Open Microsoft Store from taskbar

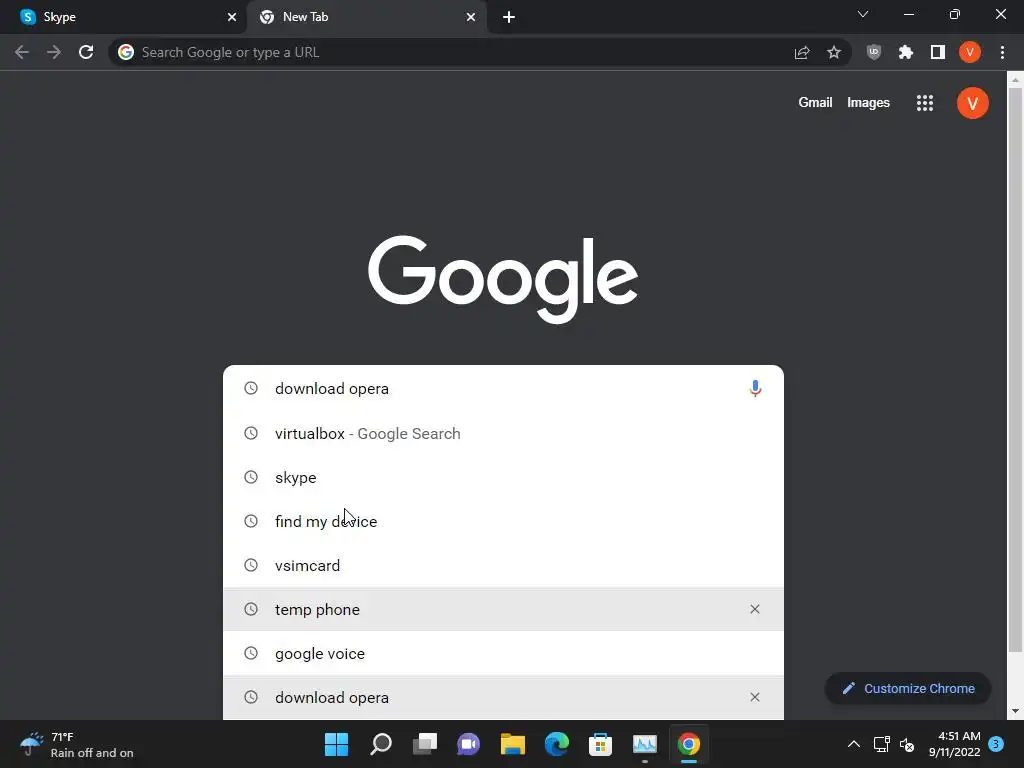tap(600, 744)
